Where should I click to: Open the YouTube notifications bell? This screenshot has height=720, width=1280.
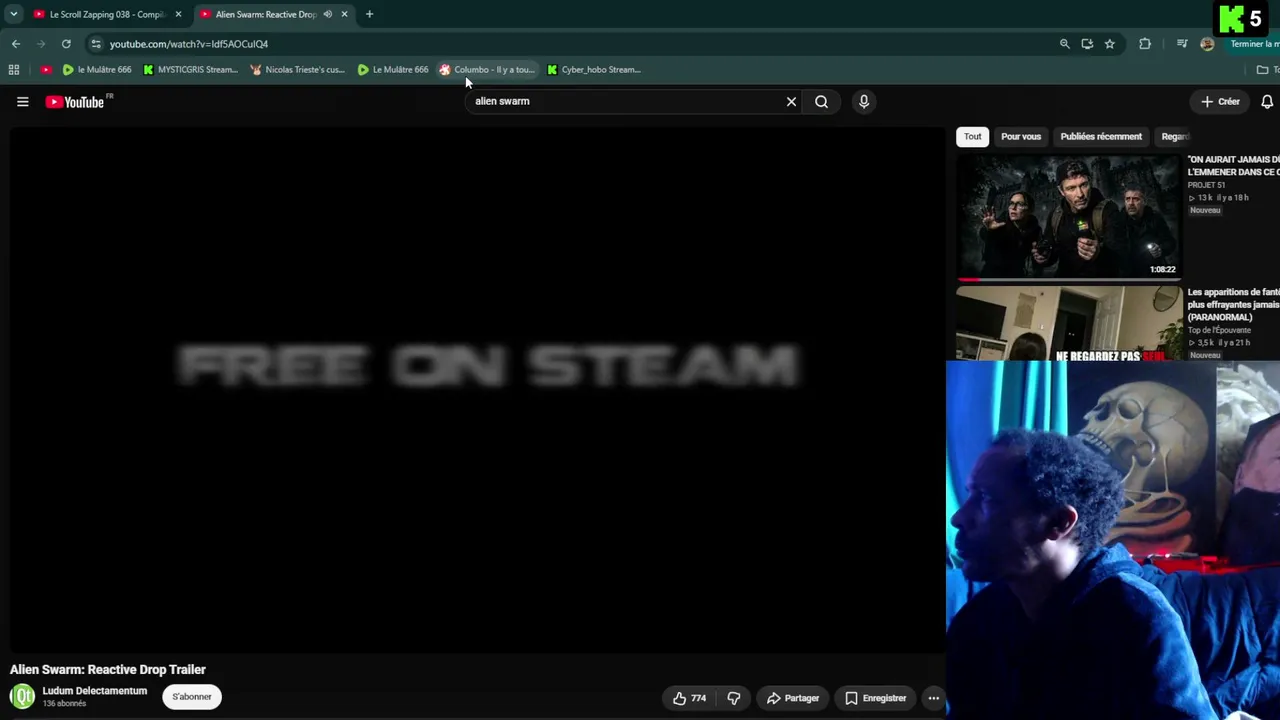click(x=1267, y=101)
